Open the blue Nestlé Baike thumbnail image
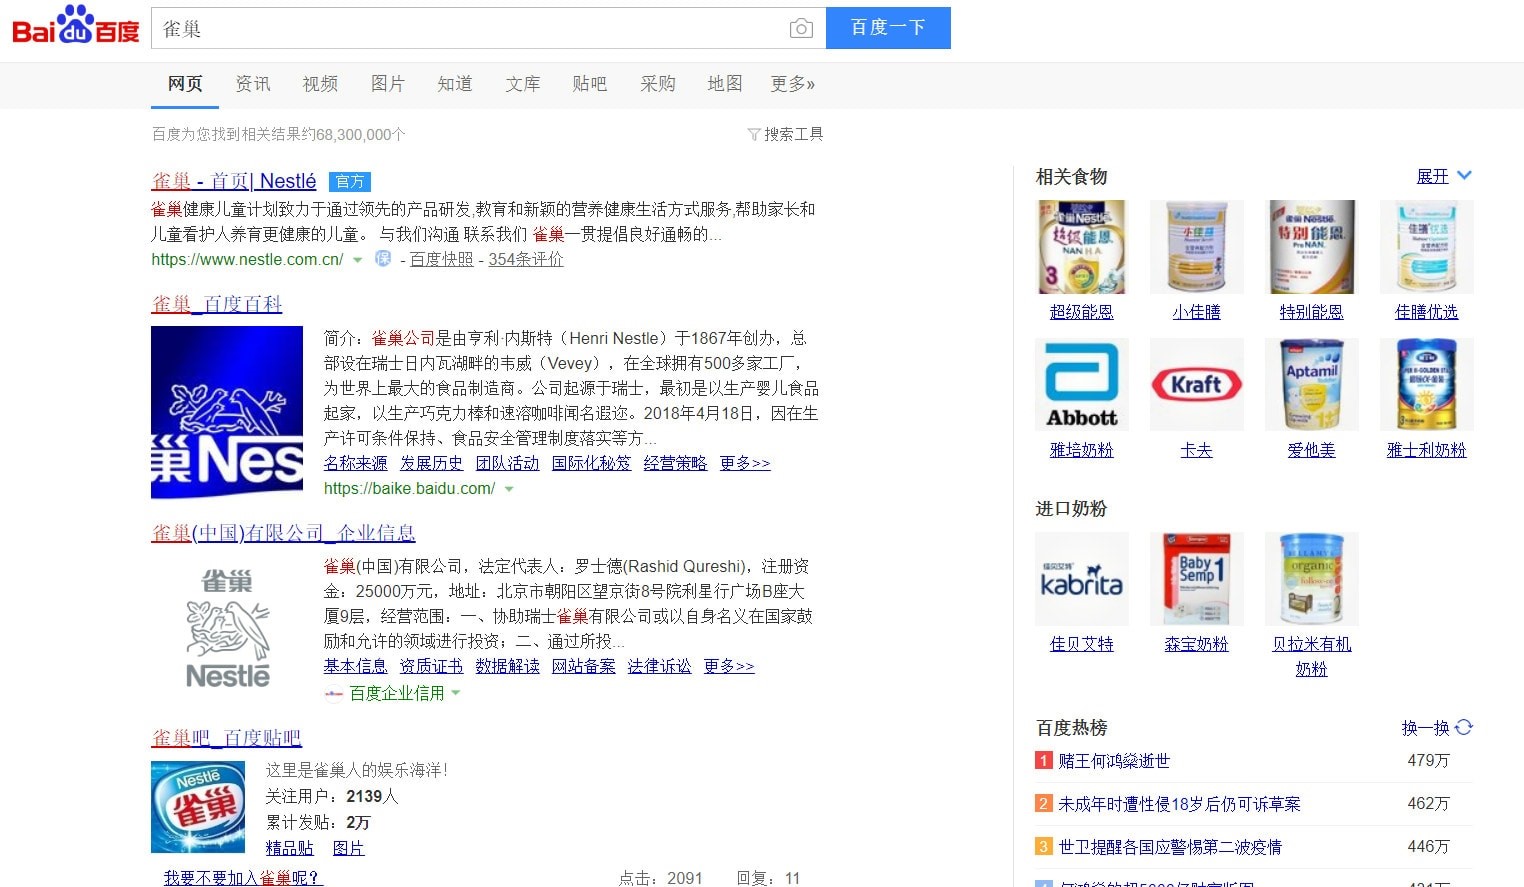The width and height of the screenshot is (1524, 887). coord(227,412)
